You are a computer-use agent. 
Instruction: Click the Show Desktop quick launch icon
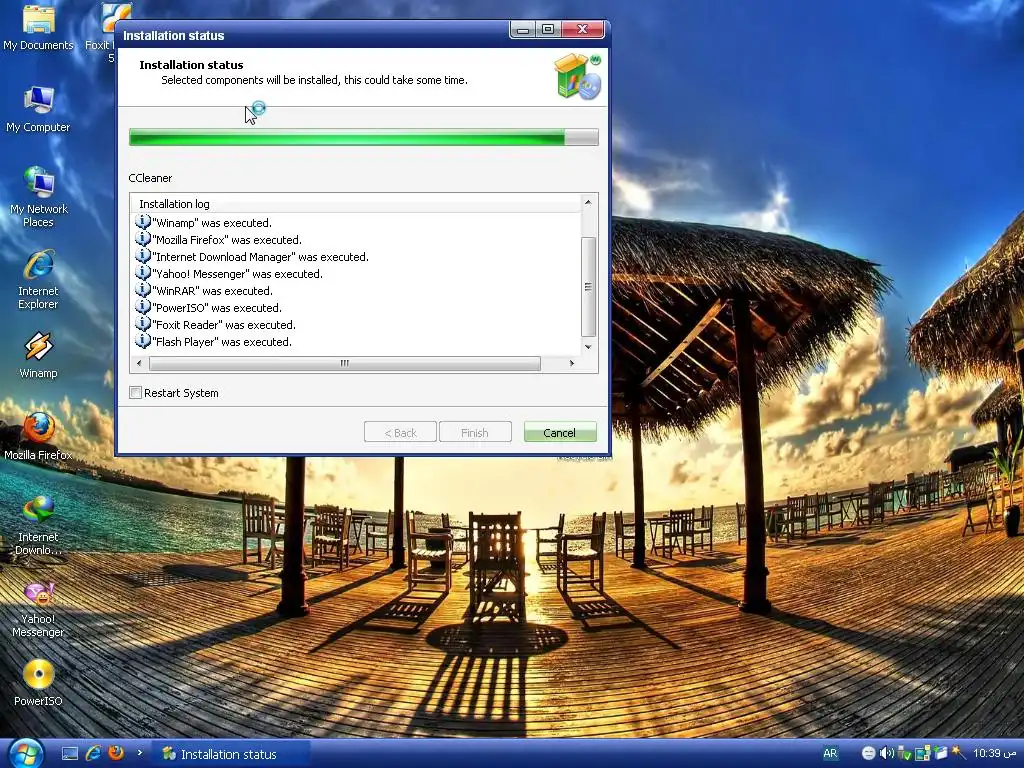pyautogui.click(x=70, y=754)
